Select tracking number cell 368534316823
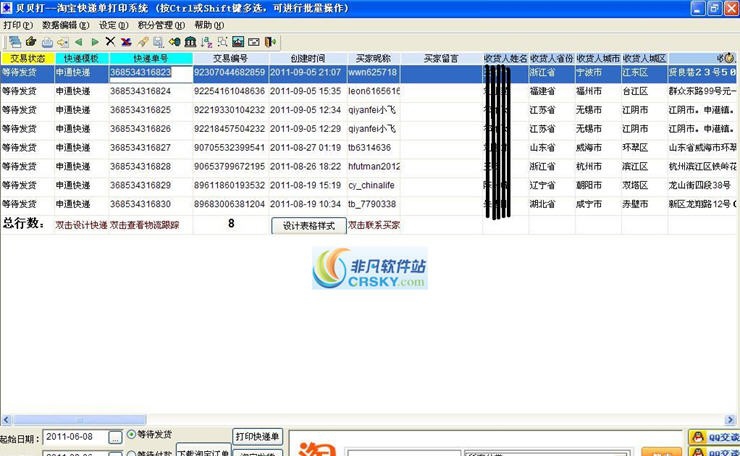 click(x=151, y=73)
